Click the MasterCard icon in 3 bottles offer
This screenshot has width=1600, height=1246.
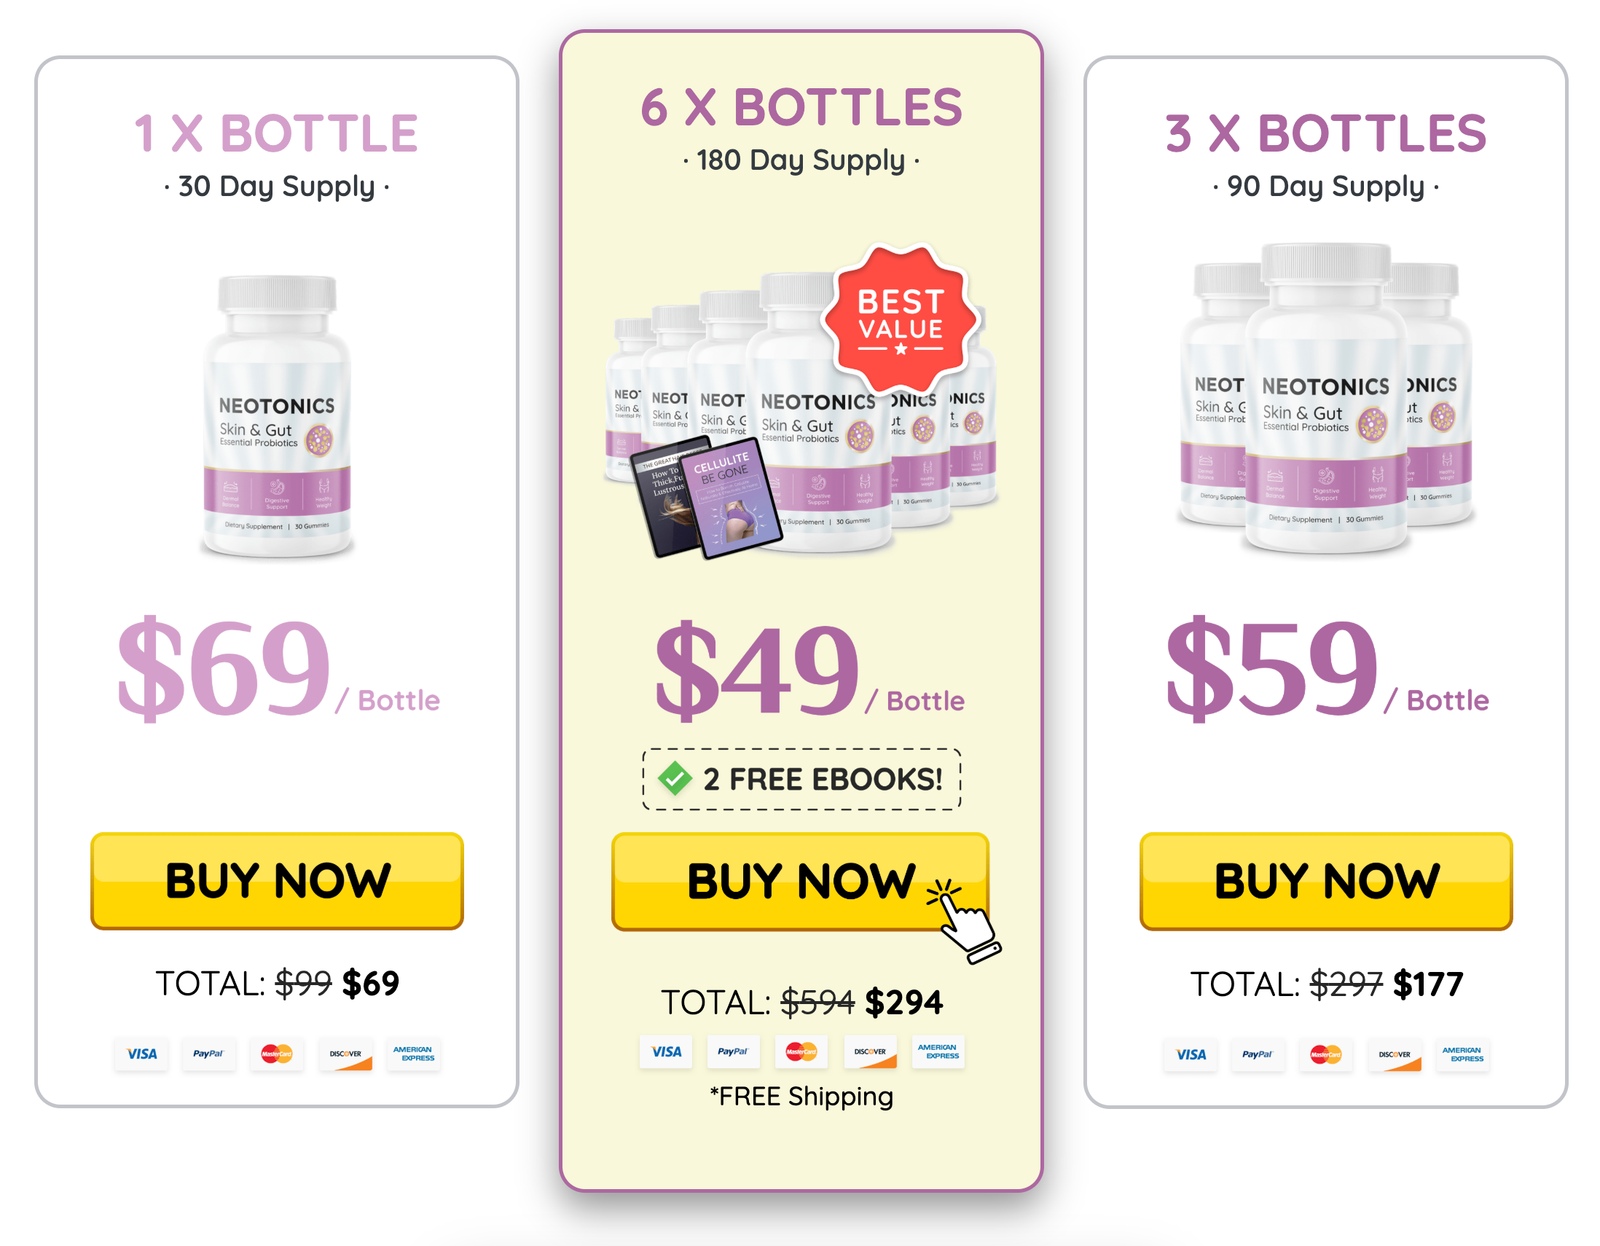pos(1326,1054)
